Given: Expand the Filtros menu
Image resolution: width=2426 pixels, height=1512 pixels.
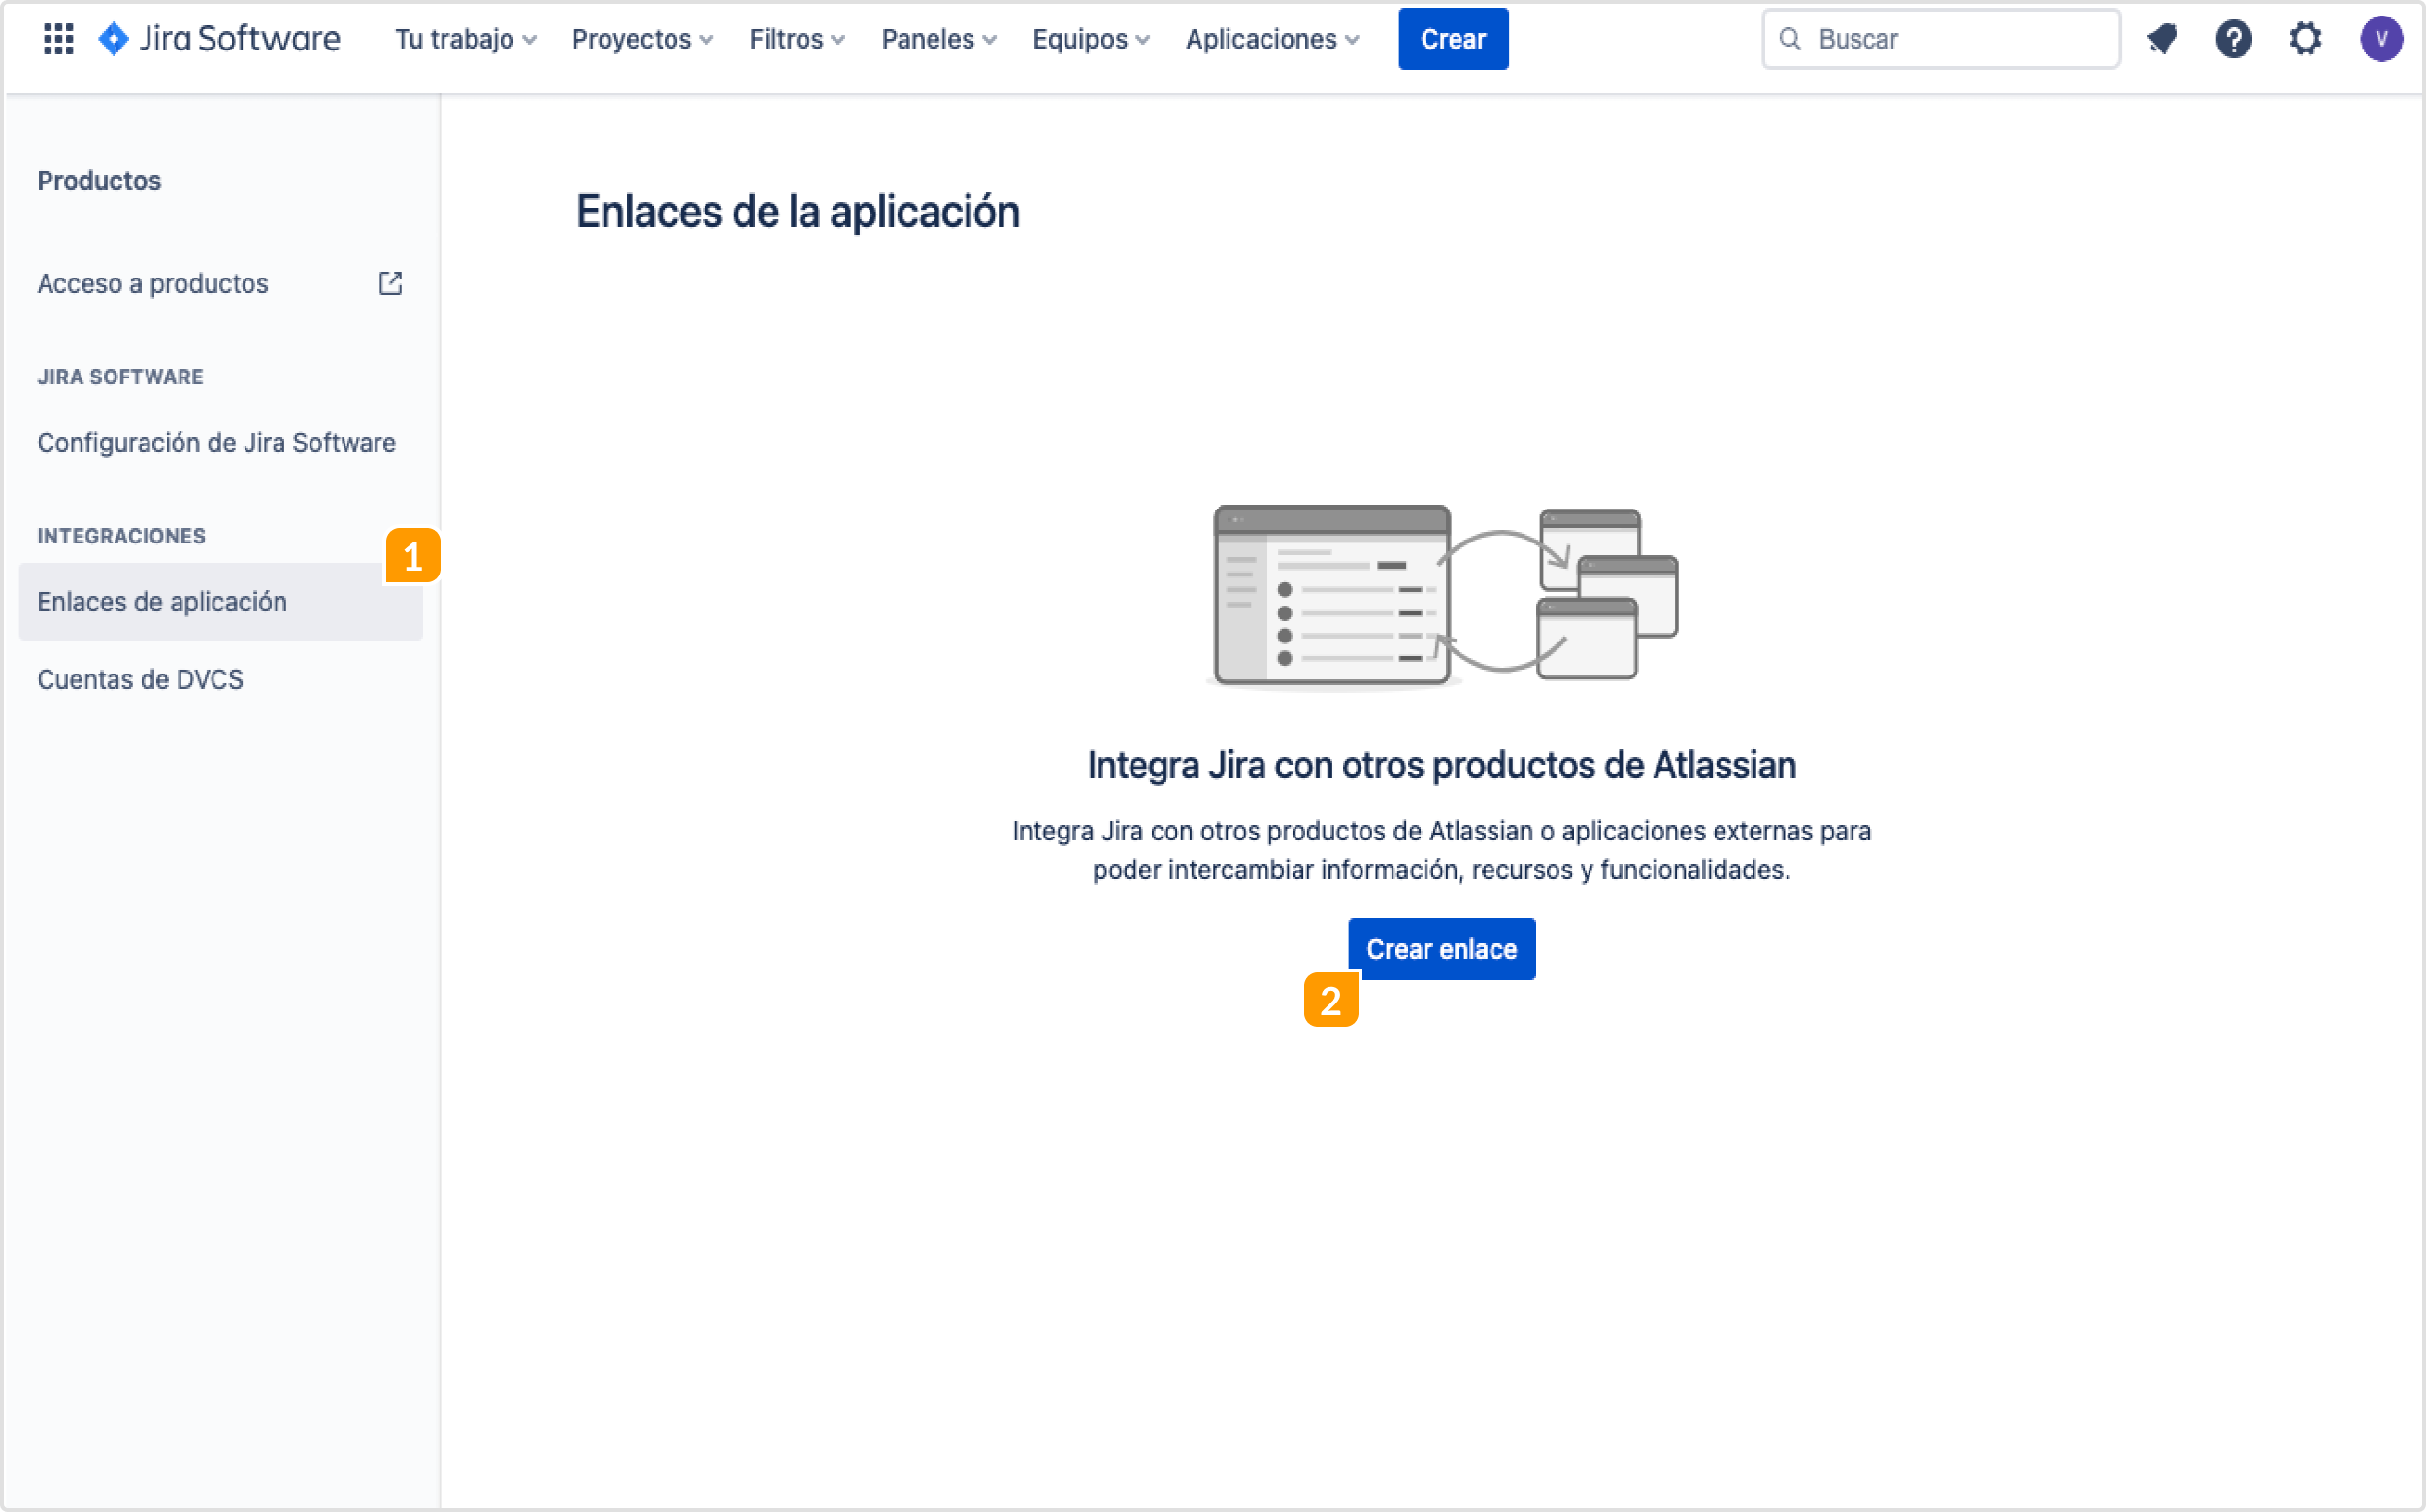Looking at the screenshot, I should pyautogui.click(x=797, y=39).
